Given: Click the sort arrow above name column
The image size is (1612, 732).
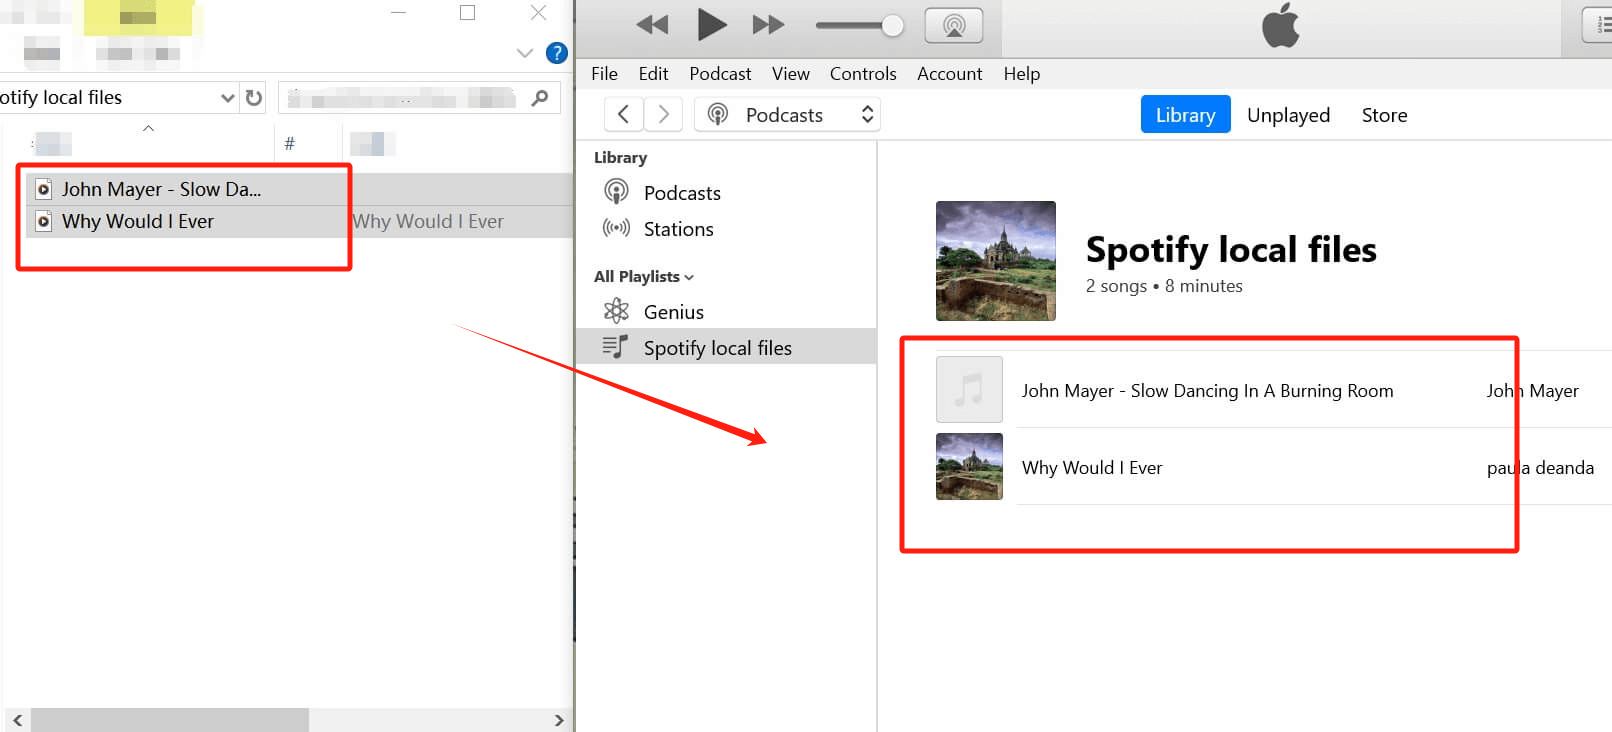Looking at the screenshot, I should coord(148,128).
